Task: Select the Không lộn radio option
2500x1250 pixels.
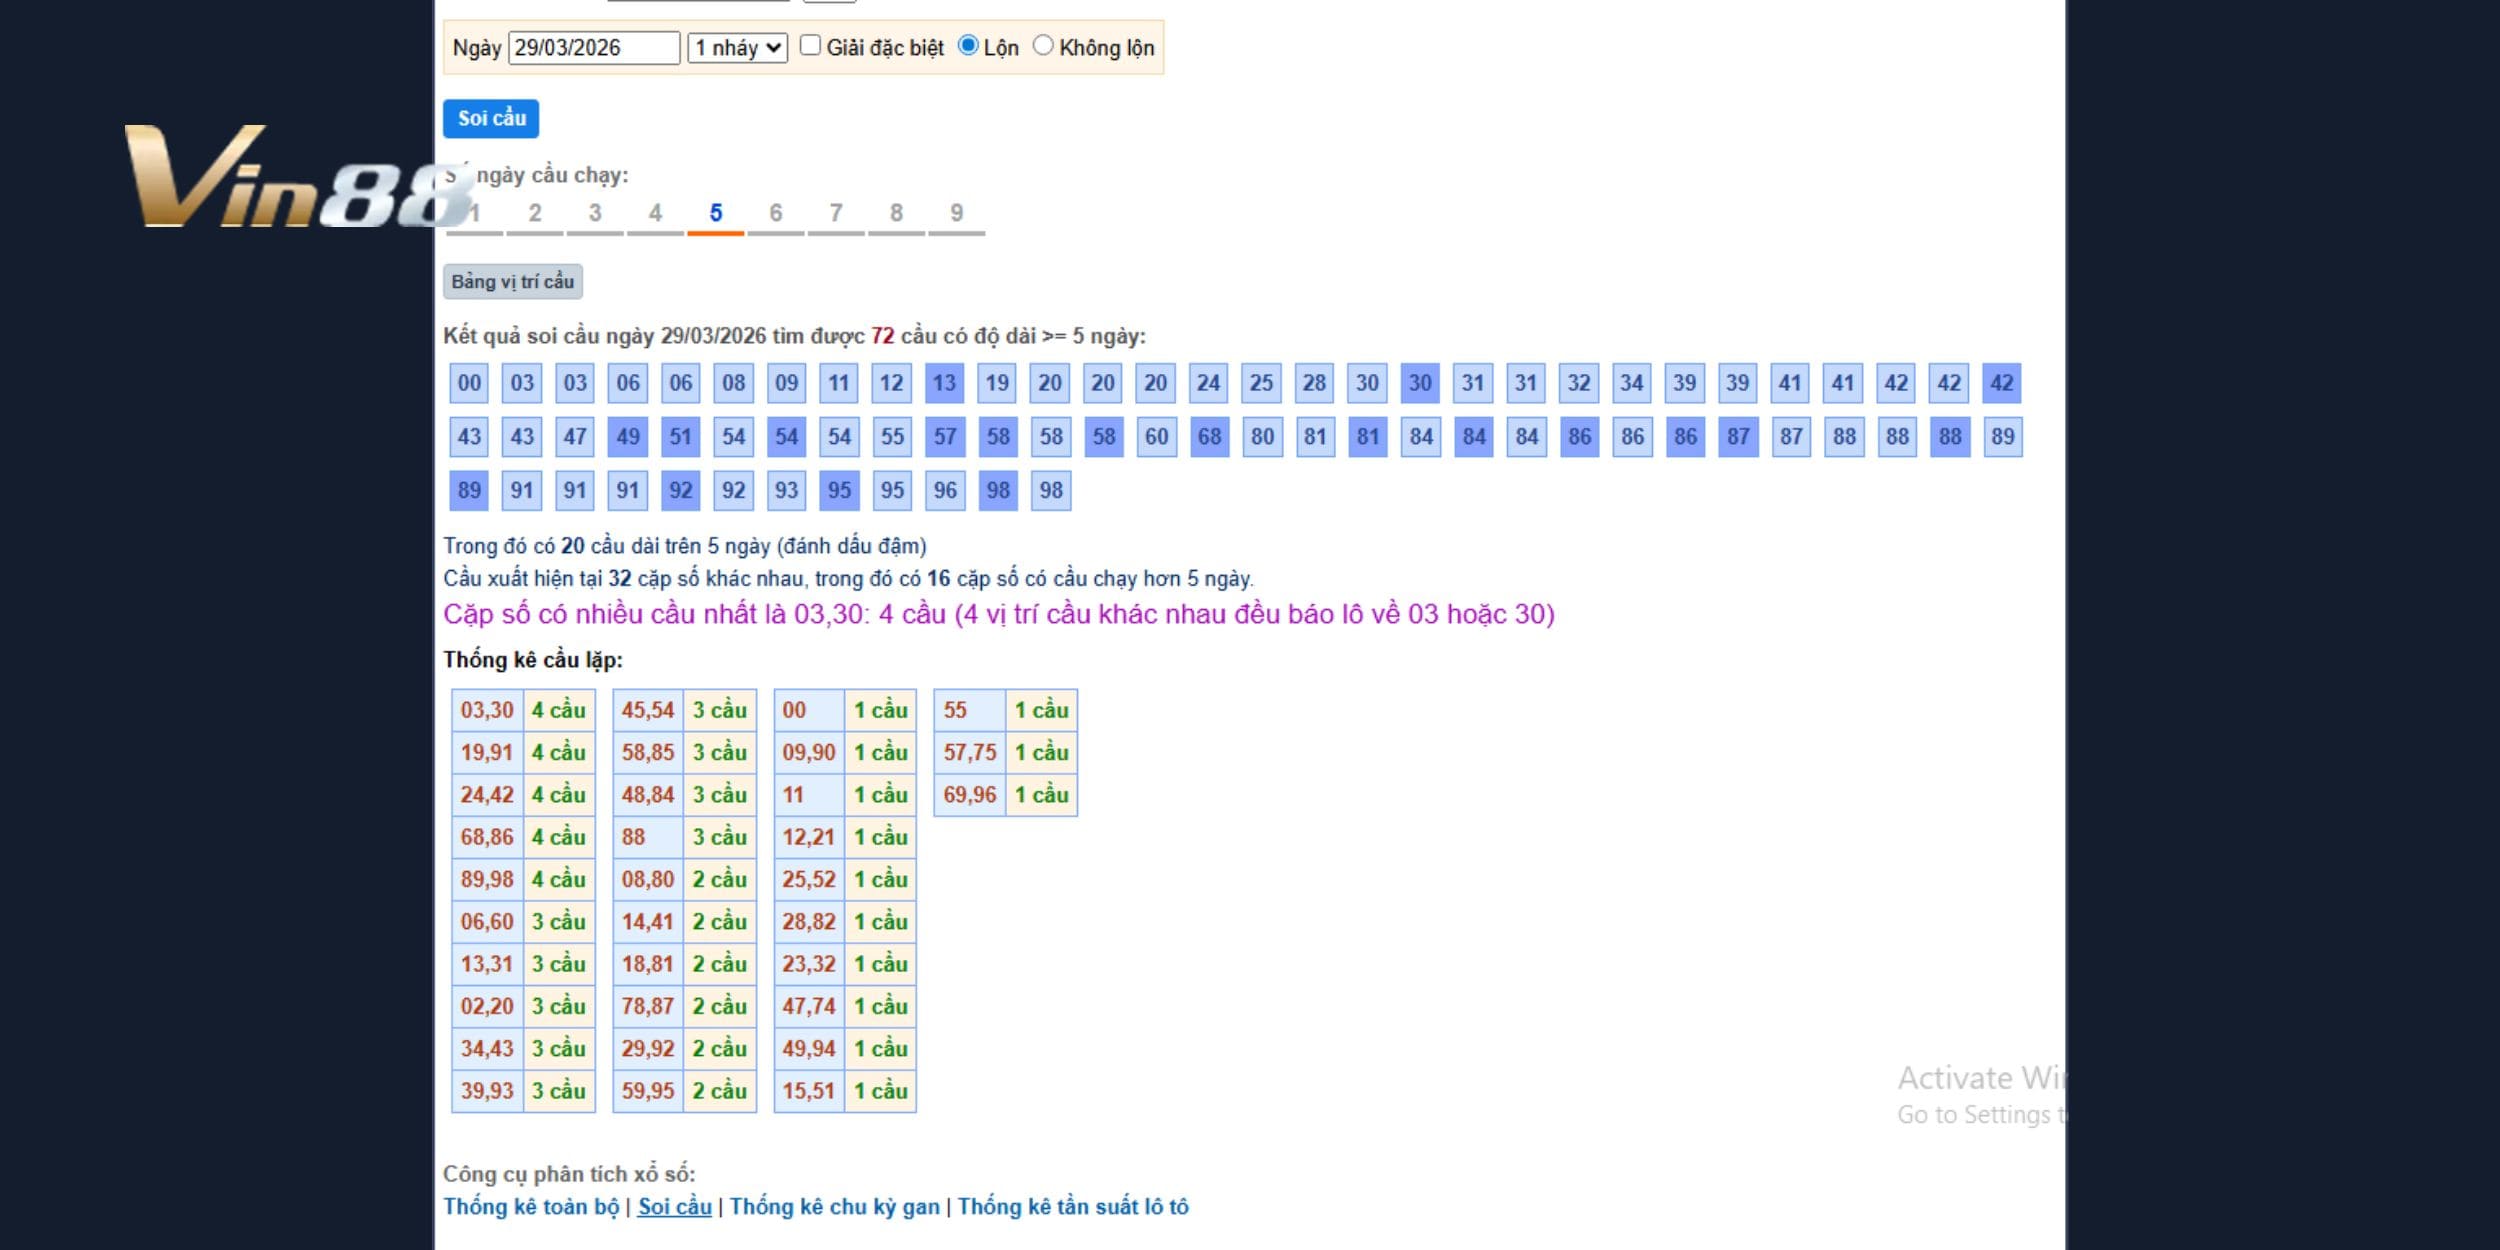Action: (x=1043, y=46)
